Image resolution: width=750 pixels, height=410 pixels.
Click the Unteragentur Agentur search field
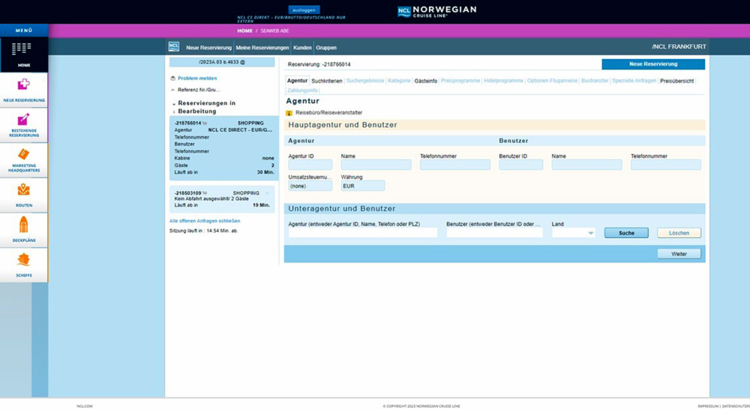click(363, 233)
